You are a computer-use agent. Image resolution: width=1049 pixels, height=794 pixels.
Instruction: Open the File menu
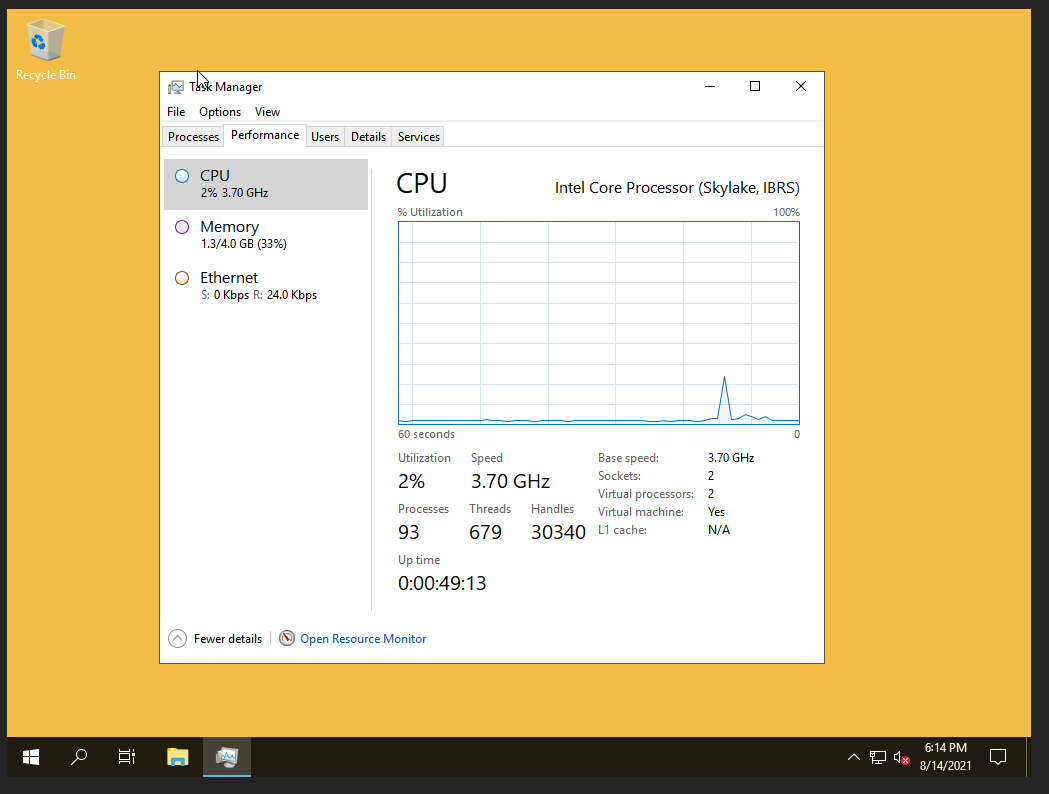point(176,112)
